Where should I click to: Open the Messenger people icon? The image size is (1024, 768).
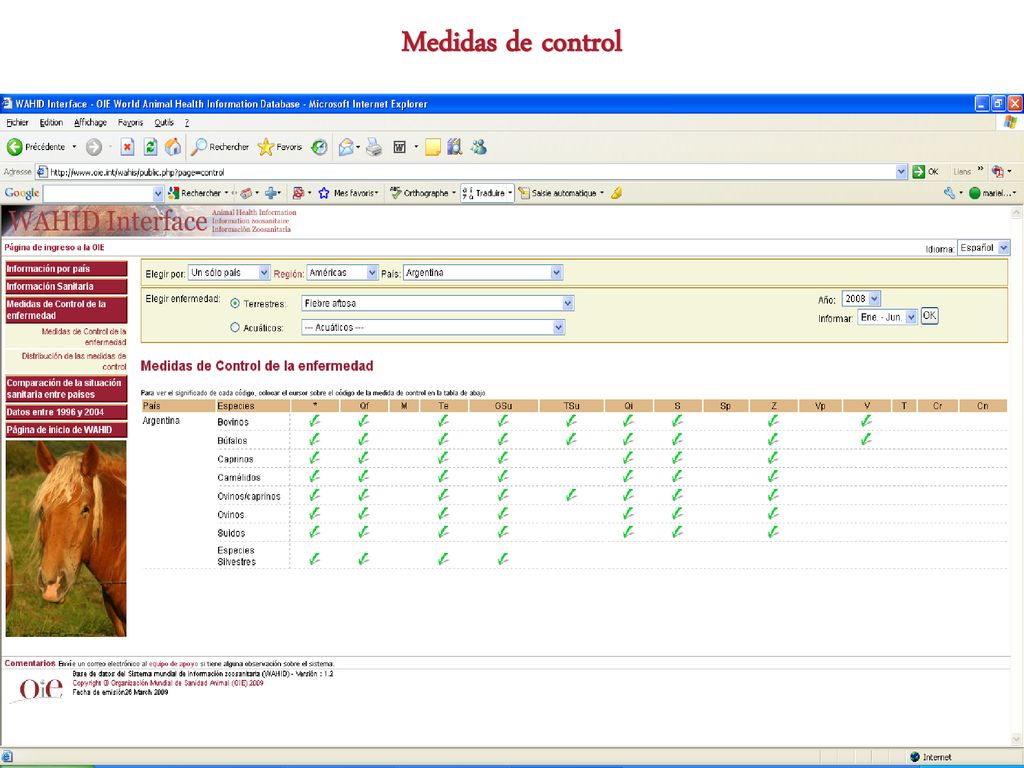[x=479, y=147]
